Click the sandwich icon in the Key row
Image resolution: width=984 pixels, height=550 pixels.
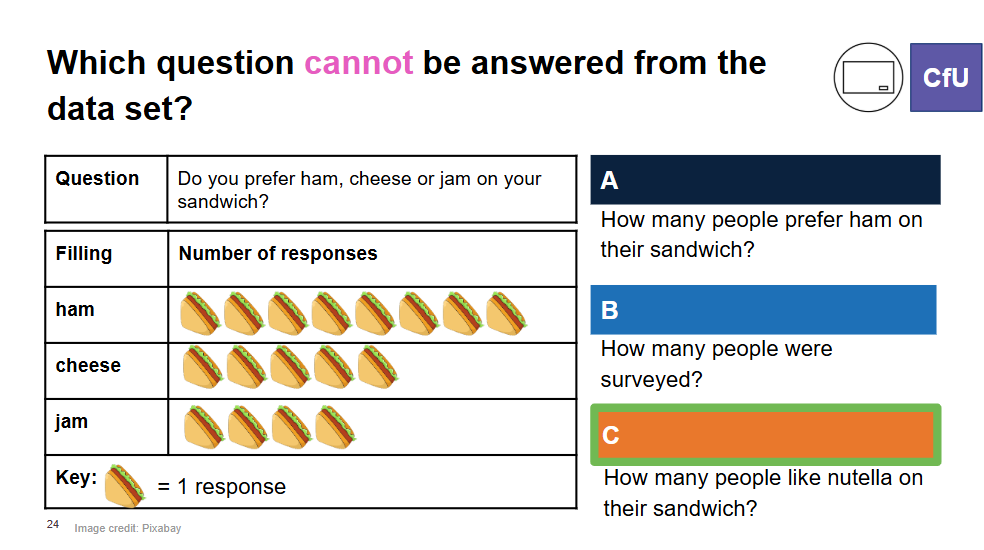click(x=125, y=485)
